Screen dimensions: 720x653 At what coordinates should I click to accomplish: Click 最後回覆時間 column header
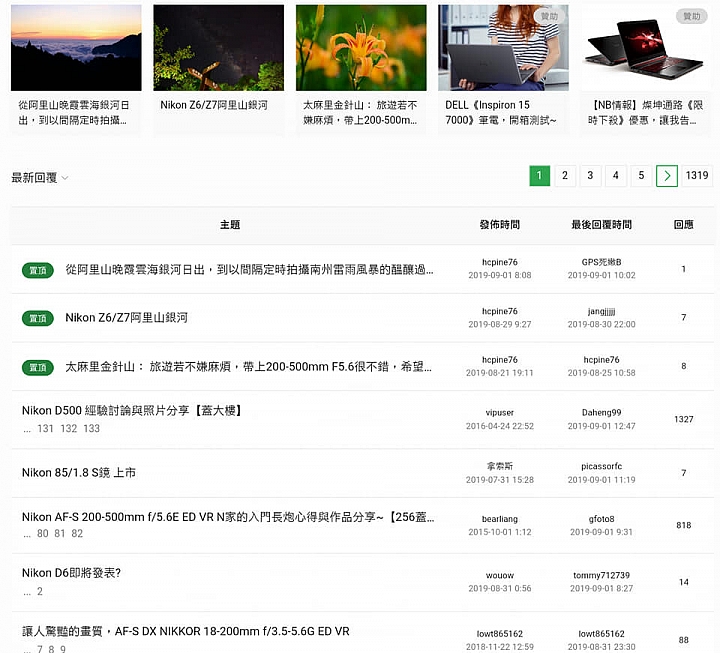click(x=602, y=225)
